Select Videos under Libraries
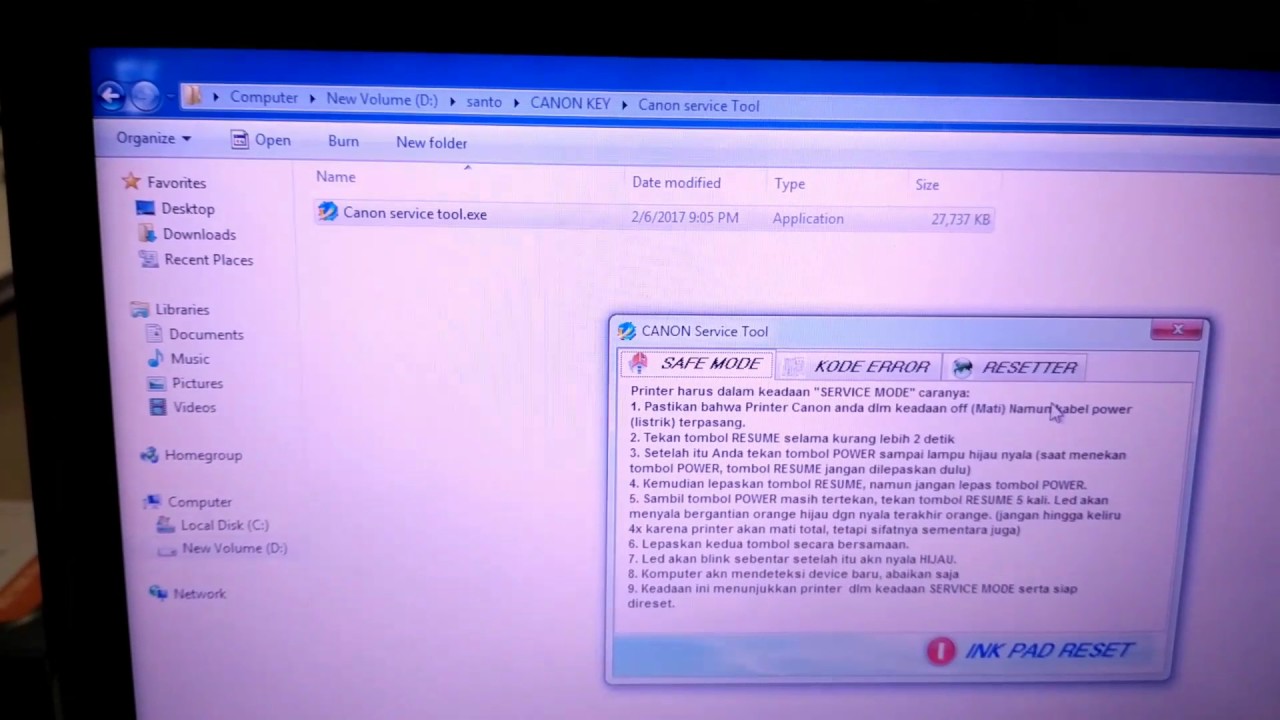This screenshot has height=720, width=1280. 194,407
